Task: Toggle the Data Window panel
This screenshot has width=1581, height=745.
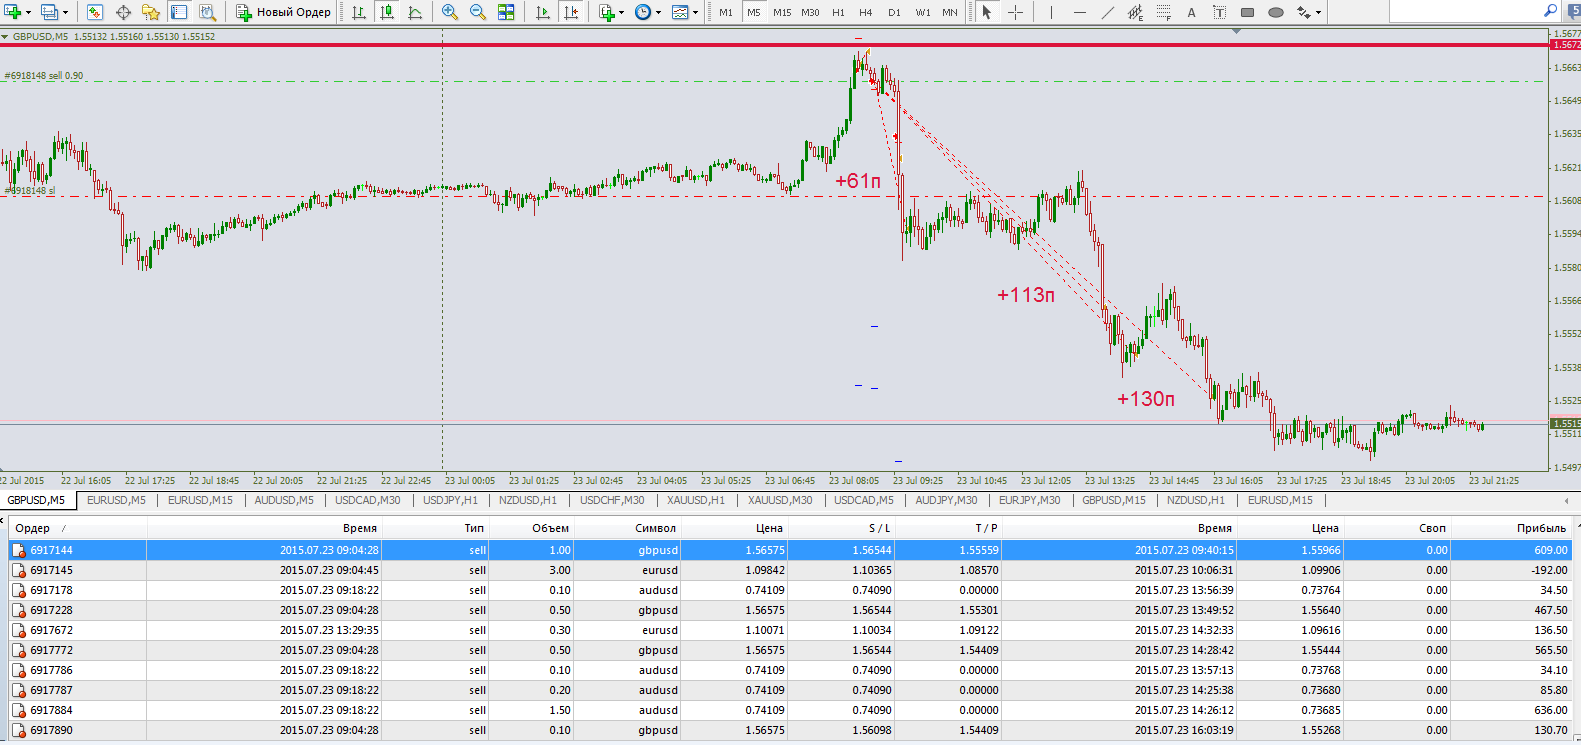Action: [x=123, y=12]
